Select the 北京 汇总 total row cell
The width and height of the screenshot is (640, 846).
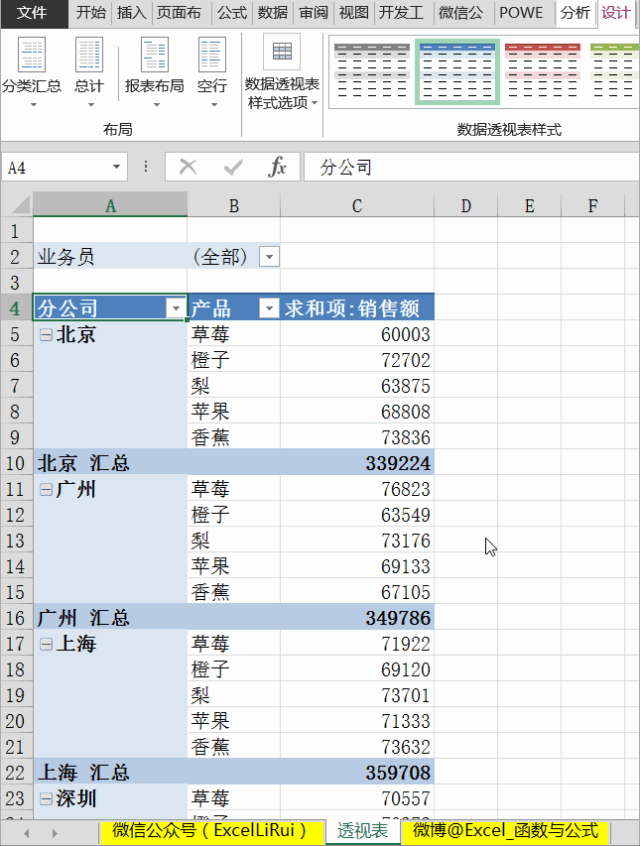[x=110, y=463]
